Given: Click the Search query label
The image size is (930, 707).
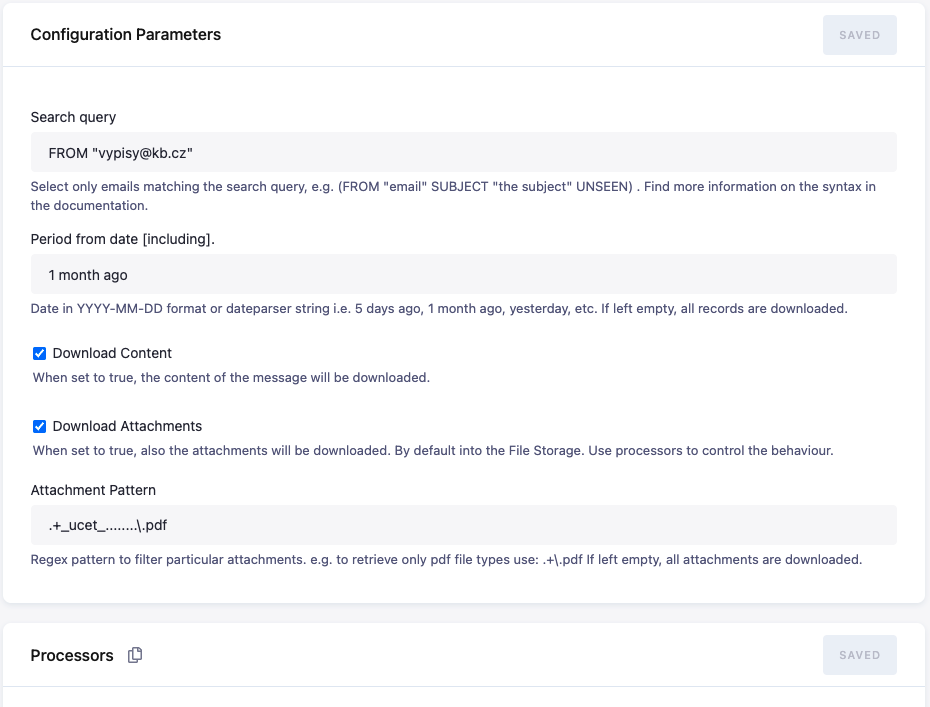Looking at the screenshot, I should [74, 117].
